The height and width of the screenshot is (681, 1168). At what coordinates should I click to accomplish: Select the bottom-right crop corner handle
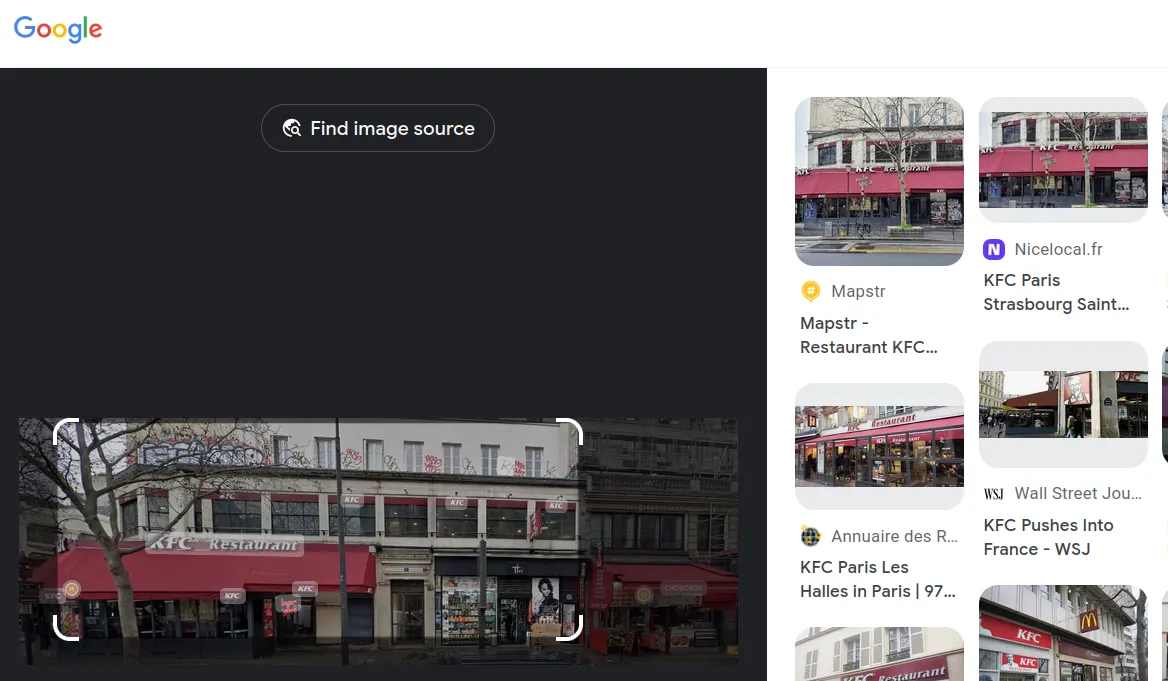(573, 630)
